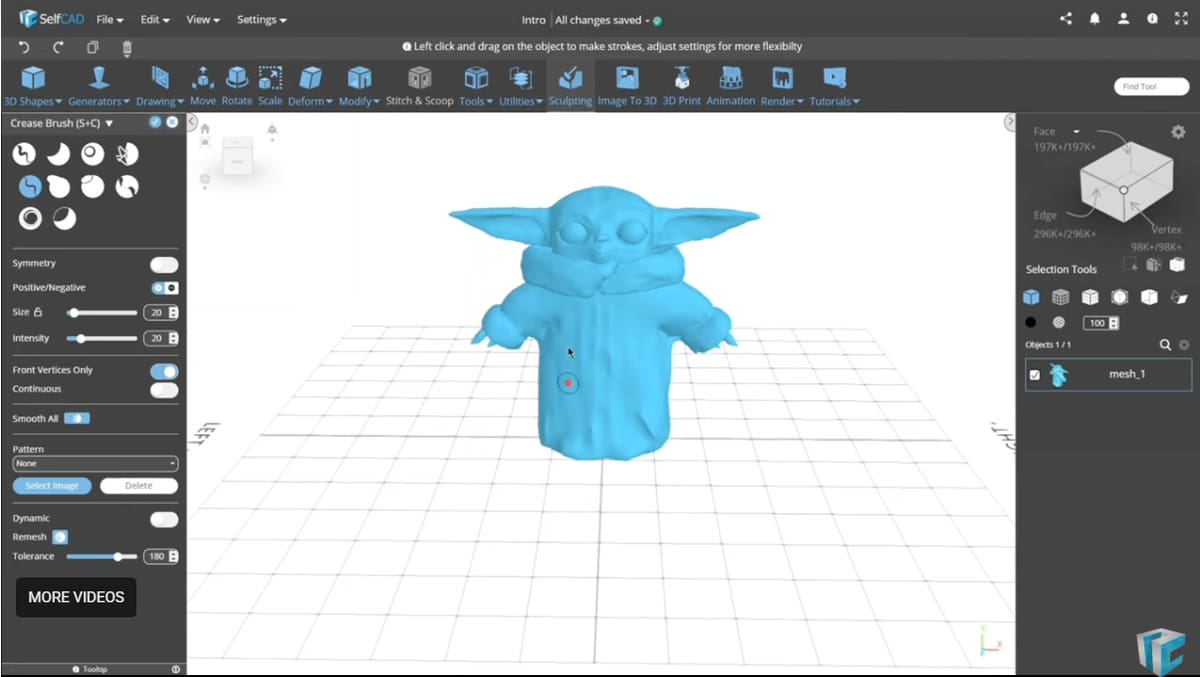1200x677 pixels.
Task: Open the View menu
Action: (x=204, y=20)
